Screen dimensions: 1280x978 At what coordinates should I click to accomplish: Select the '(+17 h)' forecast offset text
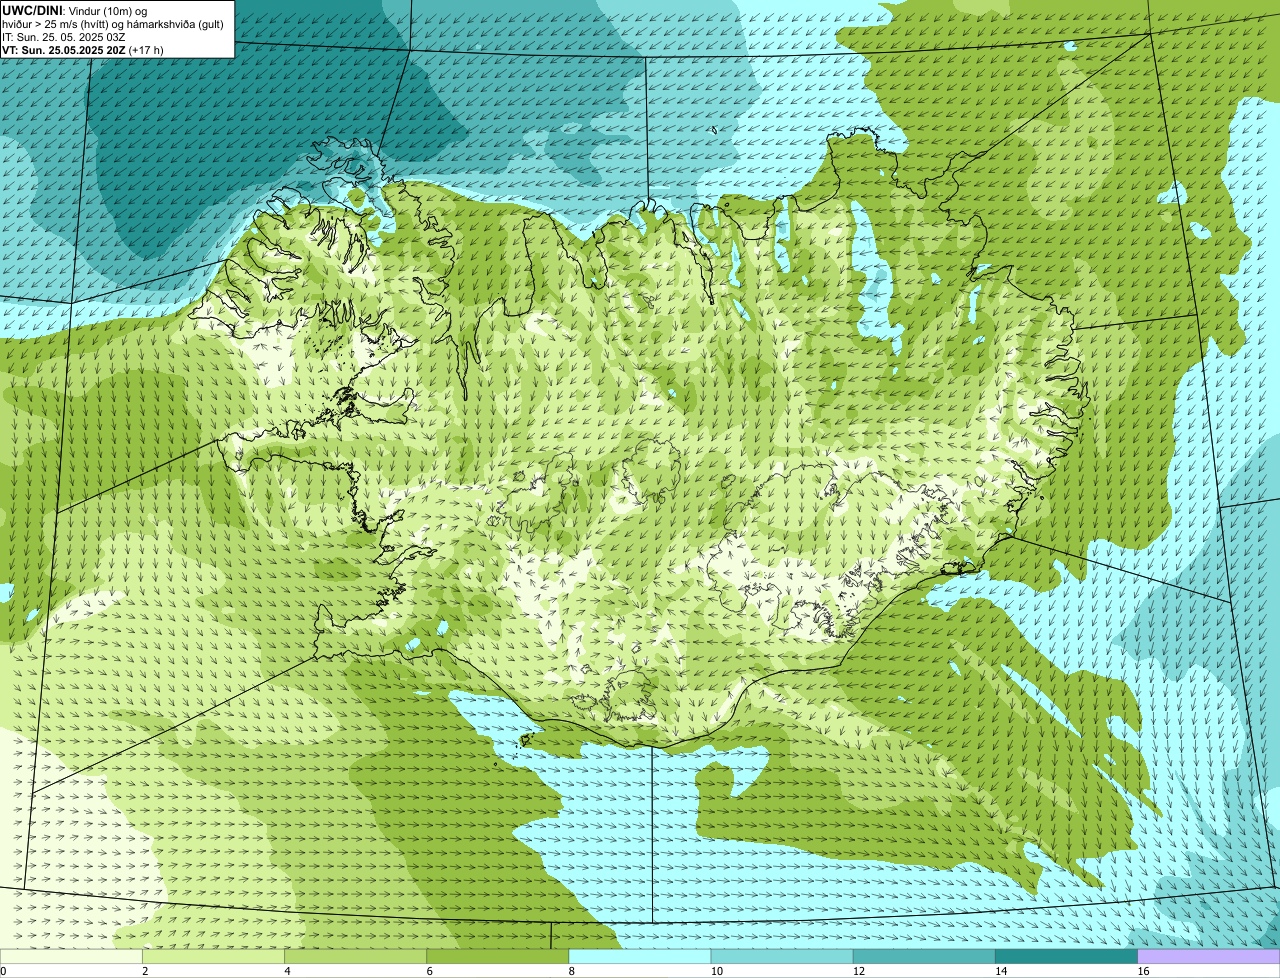[x=146, y=50]
